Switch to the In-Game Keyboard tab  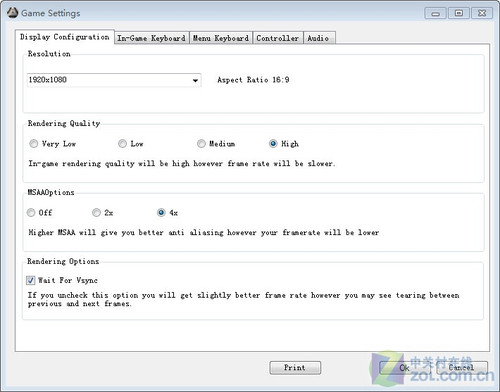click(152, 38)
